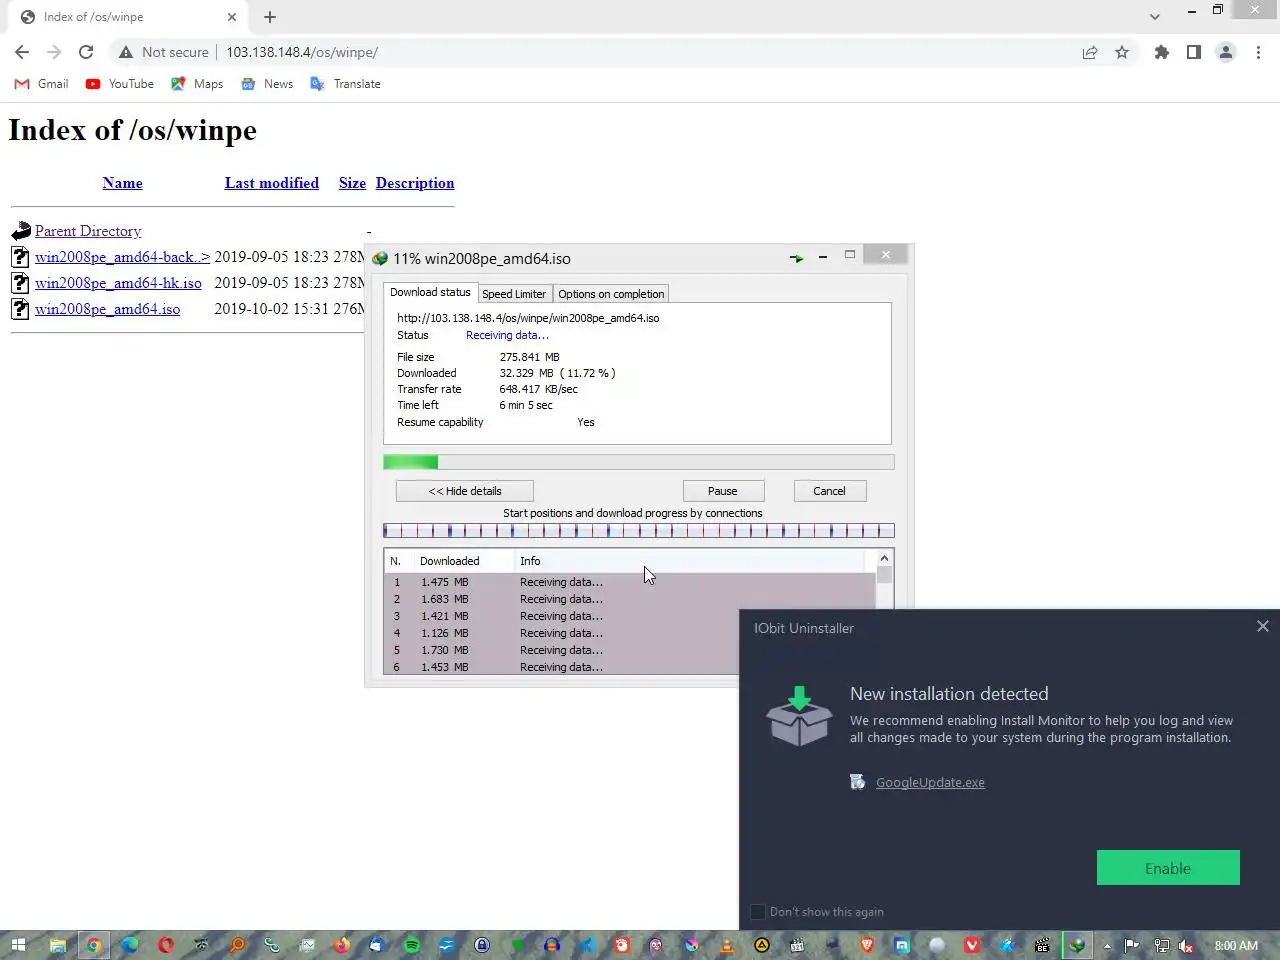This screenshot has width=1280, height=960.
Task: Download win2008pe_amd64-back file link
Action: tap(122, 257)
